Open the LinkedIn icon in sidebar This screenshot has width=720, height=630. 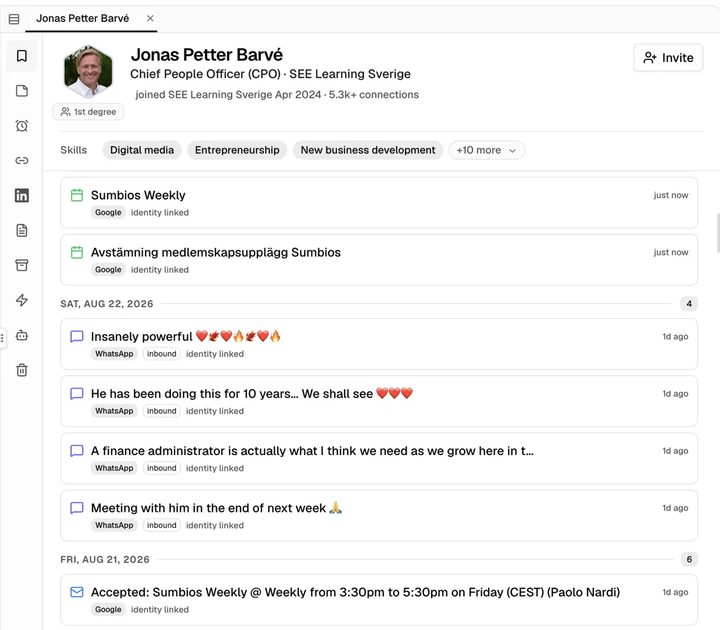click(22, 196)
